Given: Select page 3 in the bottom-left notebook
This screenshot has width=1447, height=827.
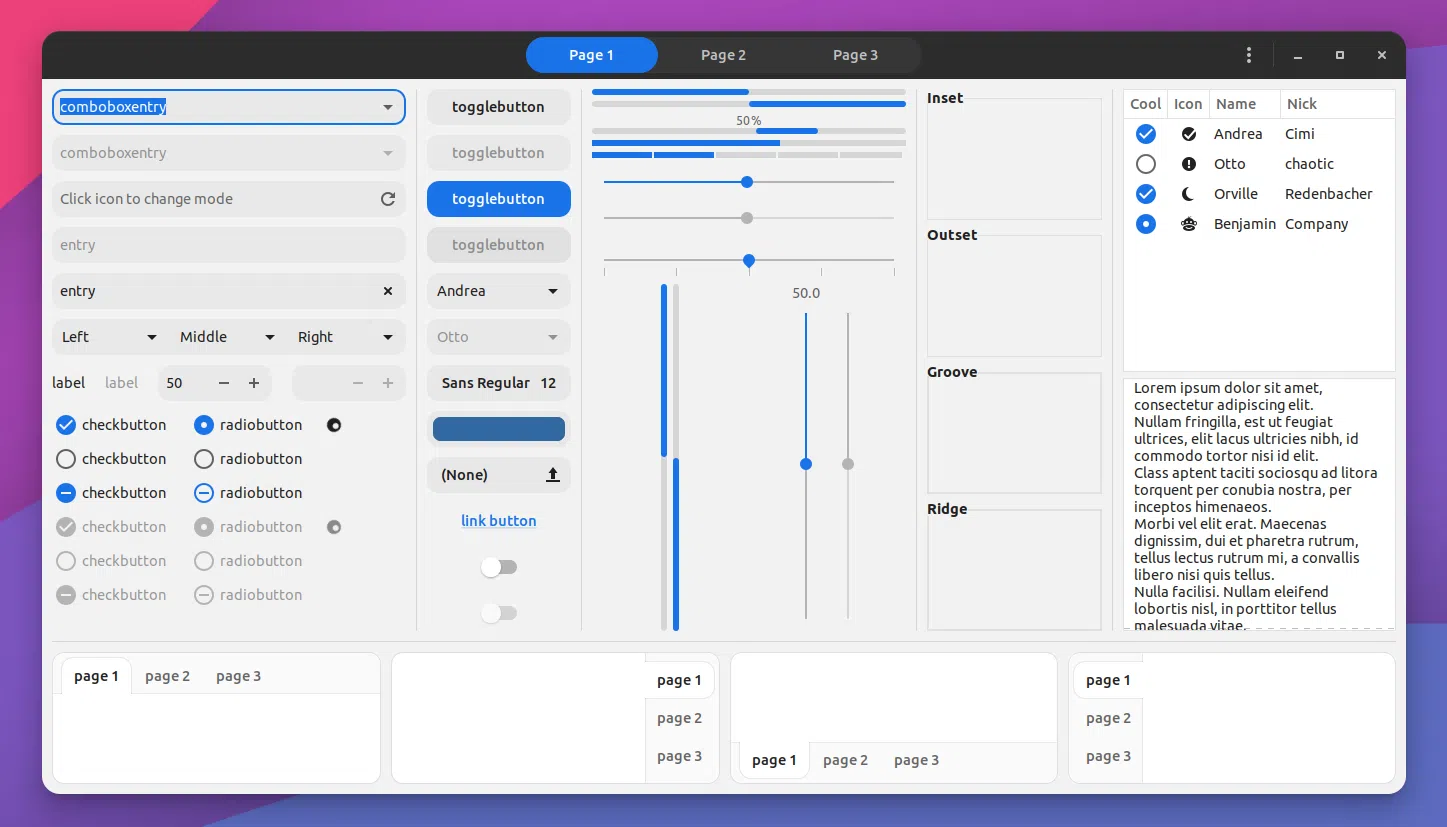Looking at the screenshot, I should (238, 676).
